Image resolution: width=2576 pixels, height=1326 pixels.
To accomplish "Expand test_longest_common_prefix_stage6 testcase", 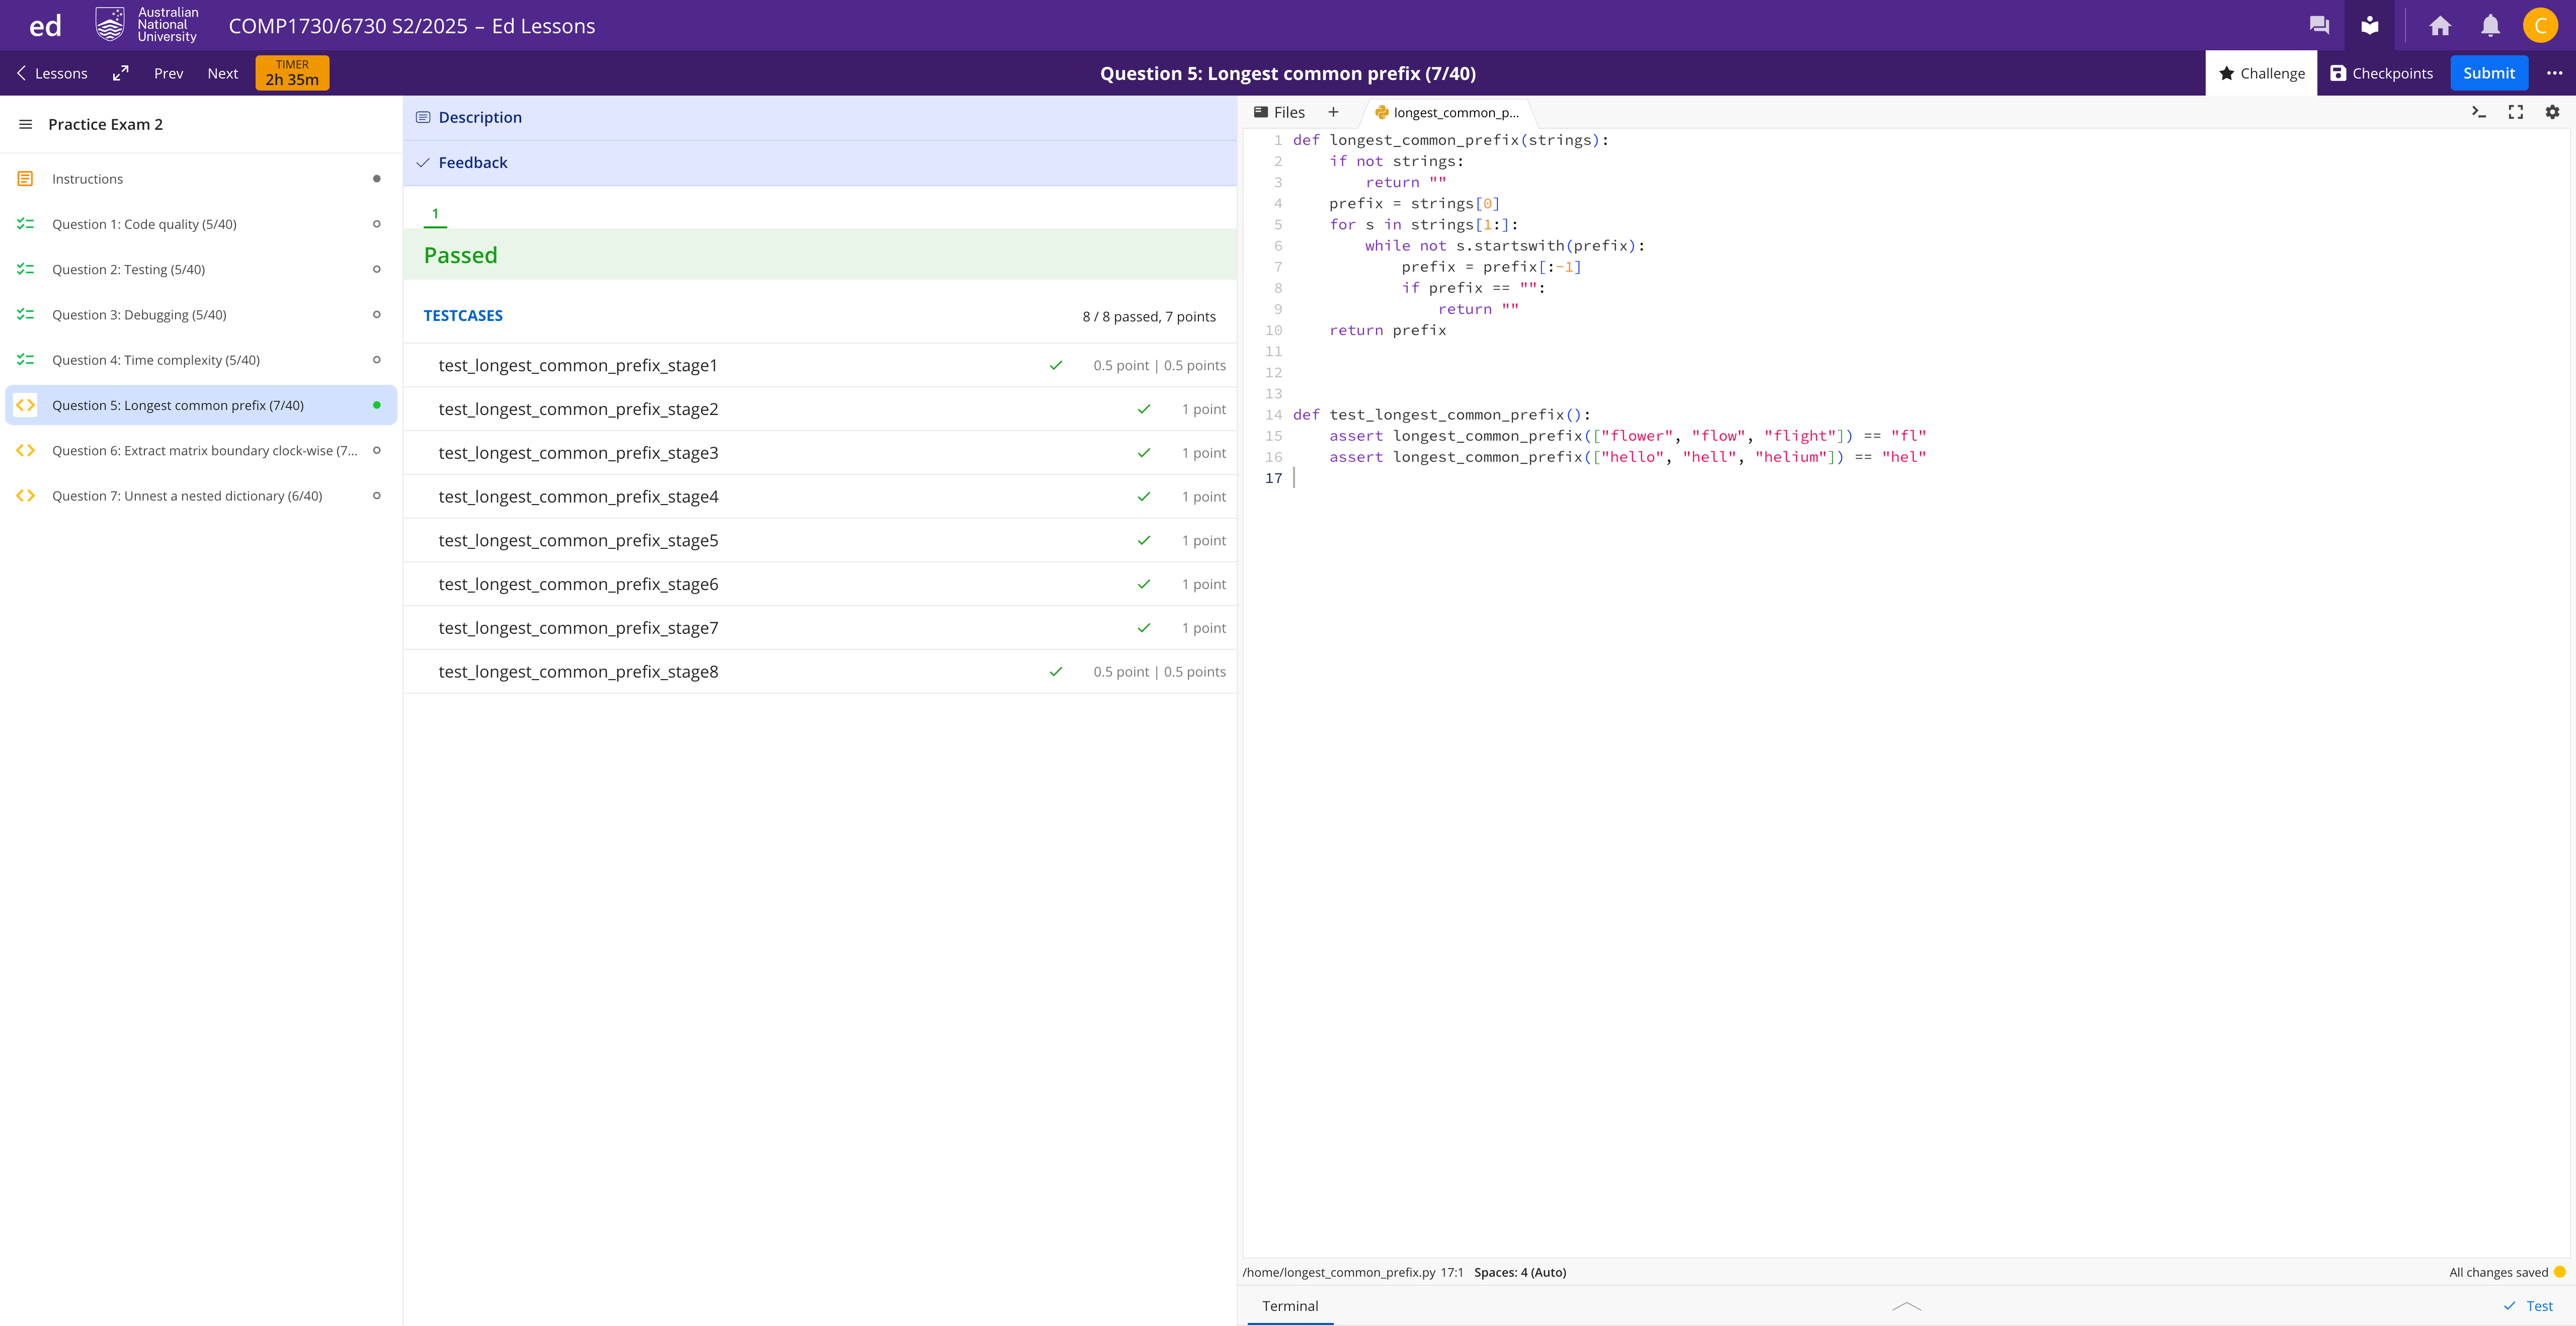I will tap(820, 585).
